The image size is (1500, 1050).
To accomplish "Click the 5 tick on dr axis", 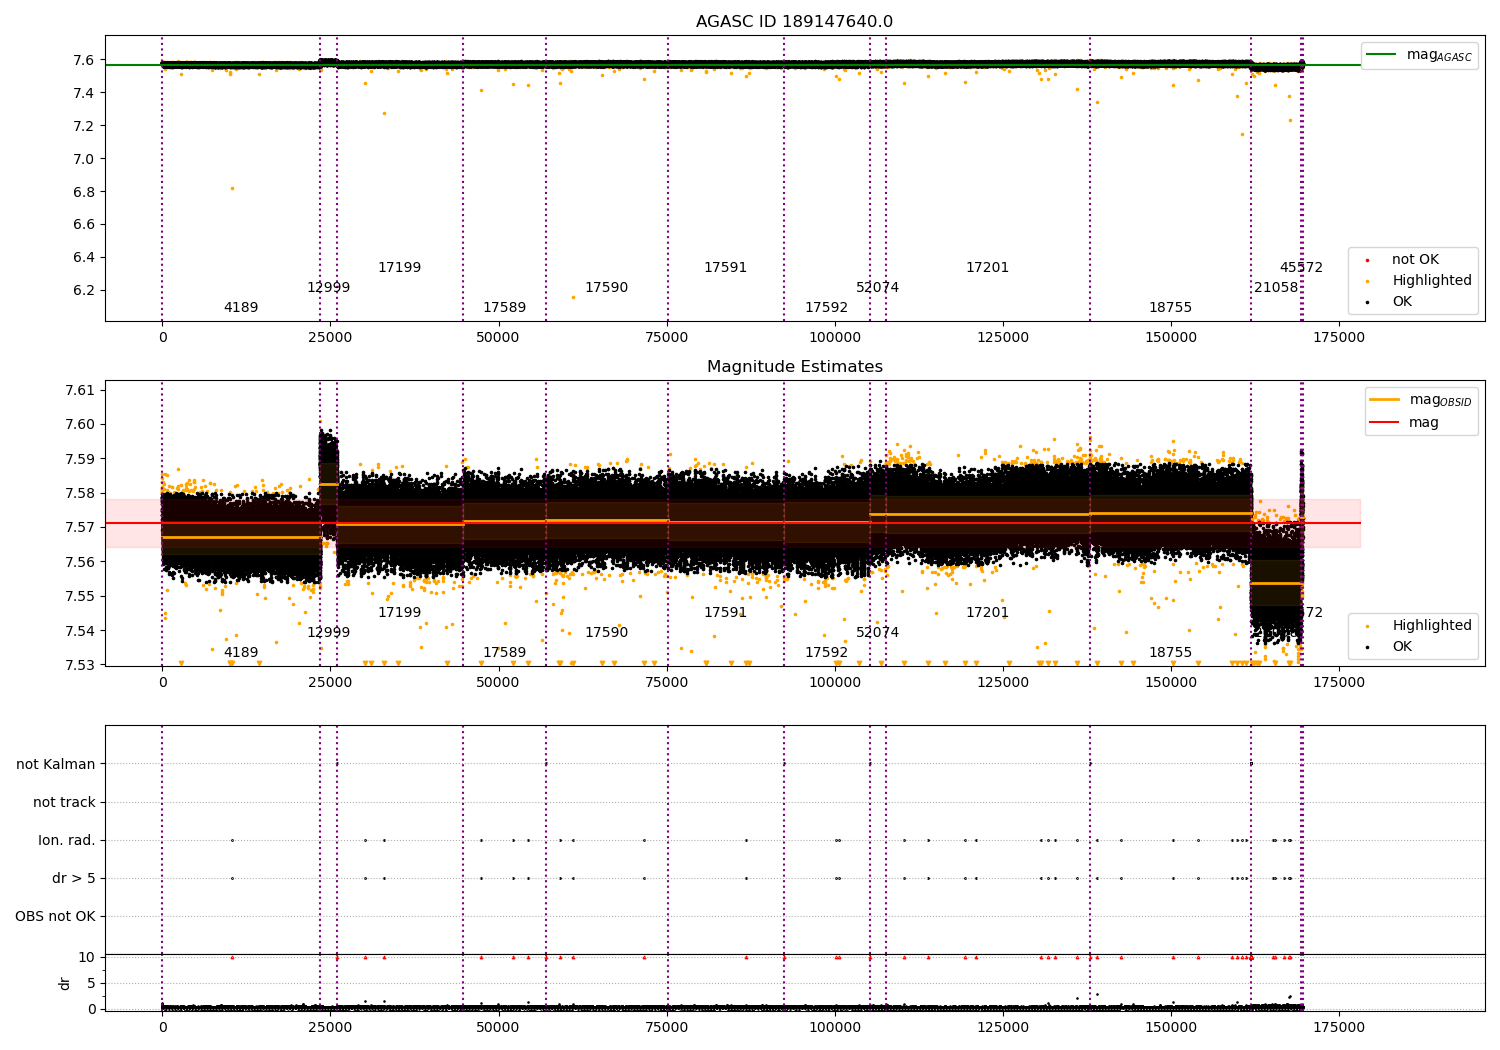I will (x=91, y=983).
